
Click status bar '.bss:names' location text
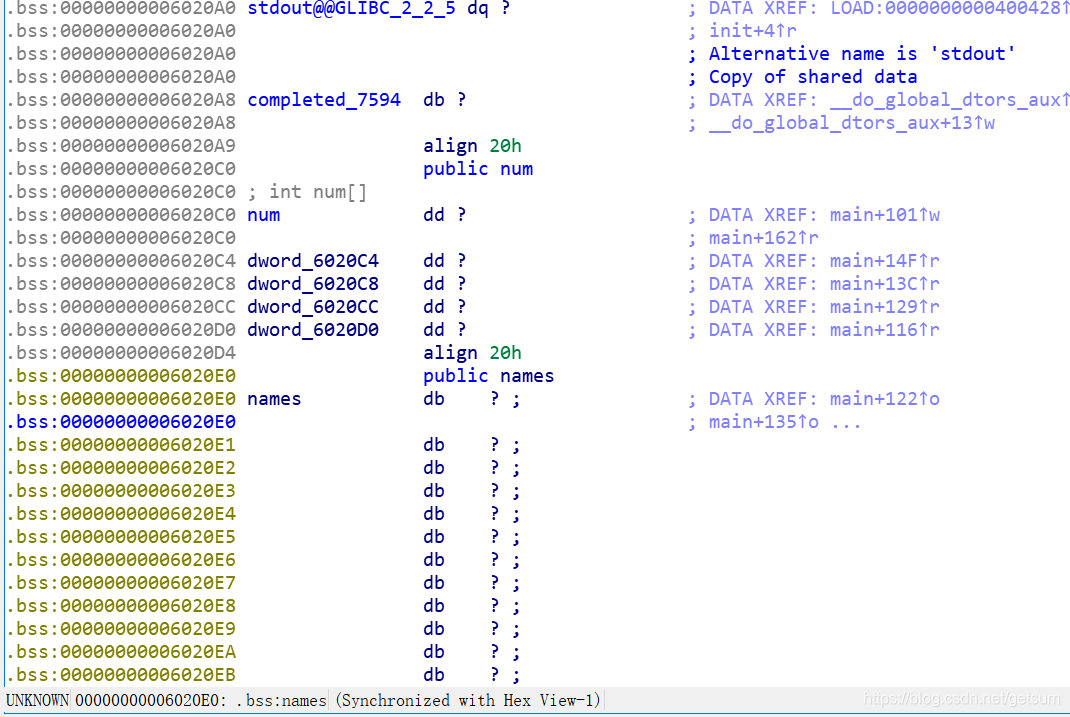(281, 701)
